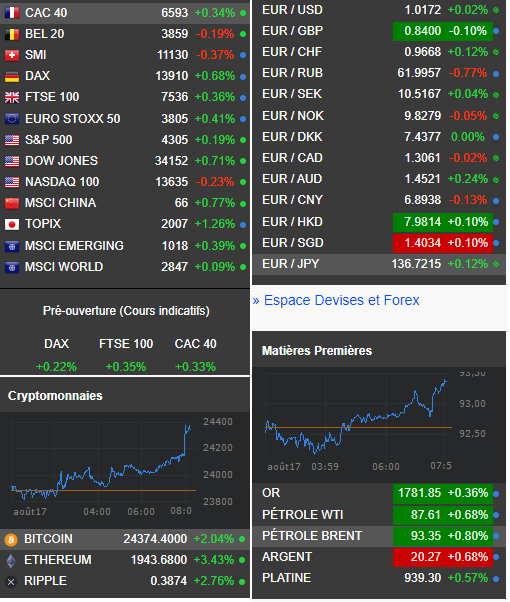Click the blue status dot on OR row
This screenshot has height=602, width=510.
(496, 494)
